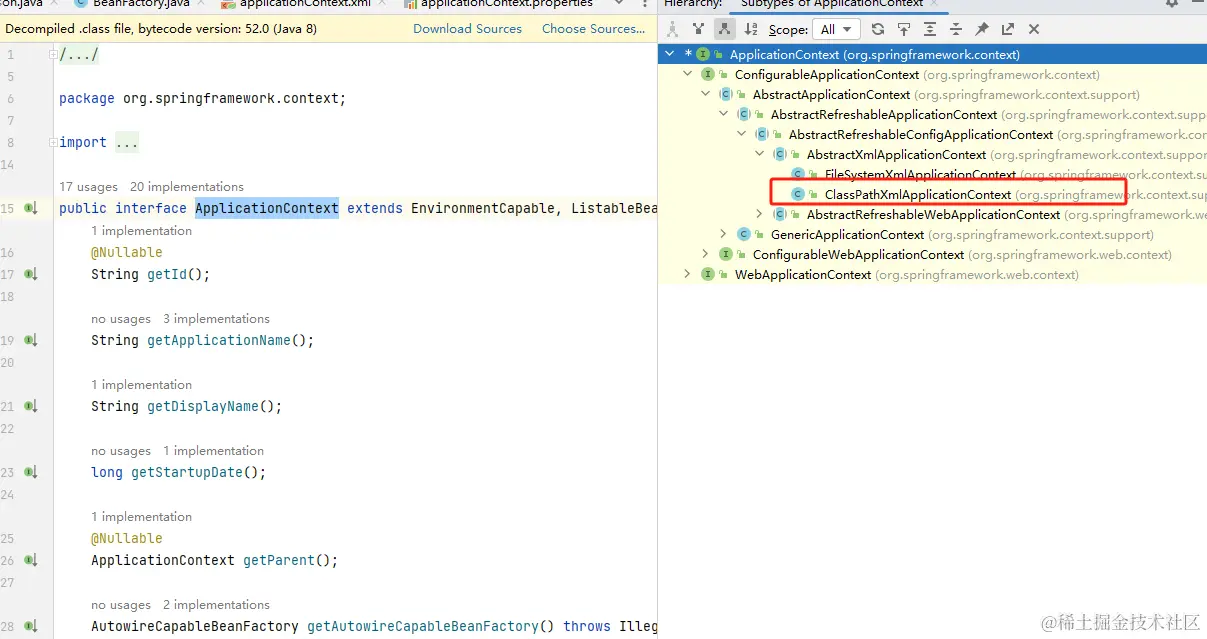
Task: Show class hierarchy icon in Hierarchy toolbar
Action: pyautogui.click(x=673, y=29)
